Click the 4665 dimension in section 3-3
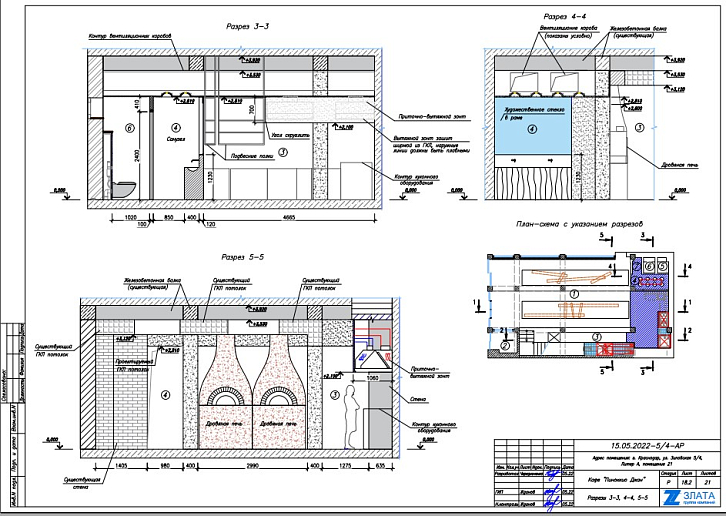Image resolution: width=726 pixels, height=516 pixels. tap(289, 216)
